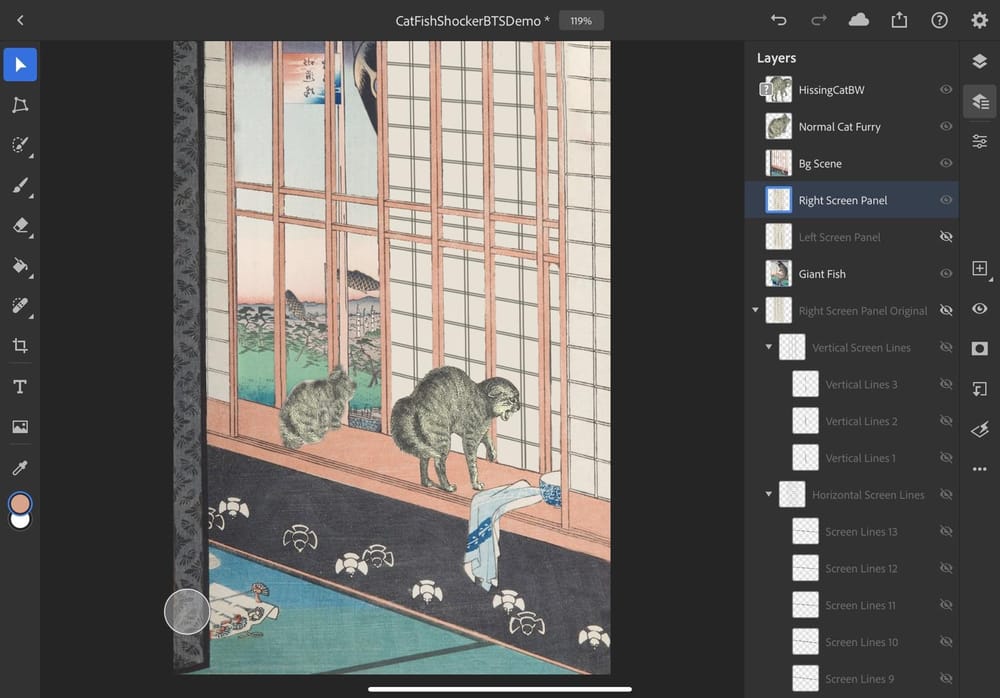Show the Vertical Screen Lines group
1000x698 pixels.
(946, 347)
